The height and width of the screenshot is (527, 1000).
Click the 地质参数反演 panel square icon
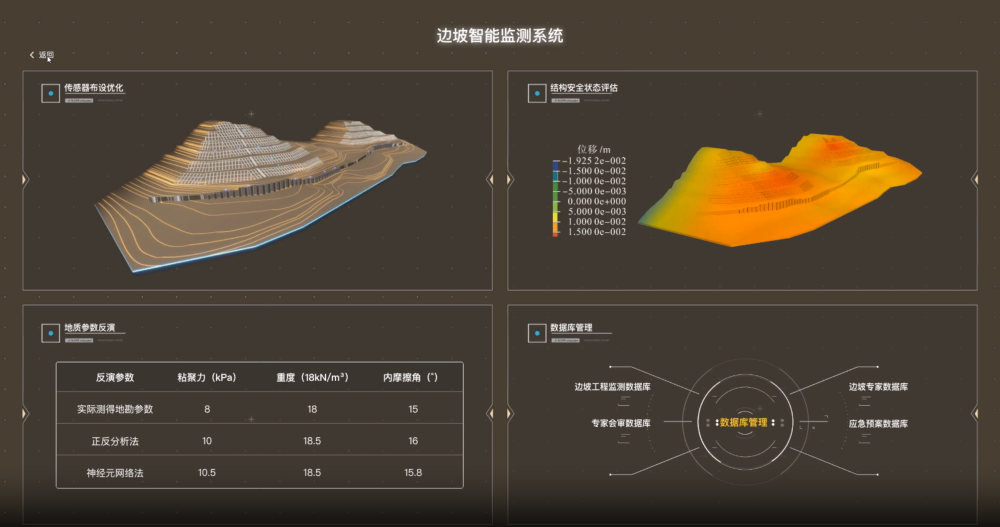pos(49,332)
